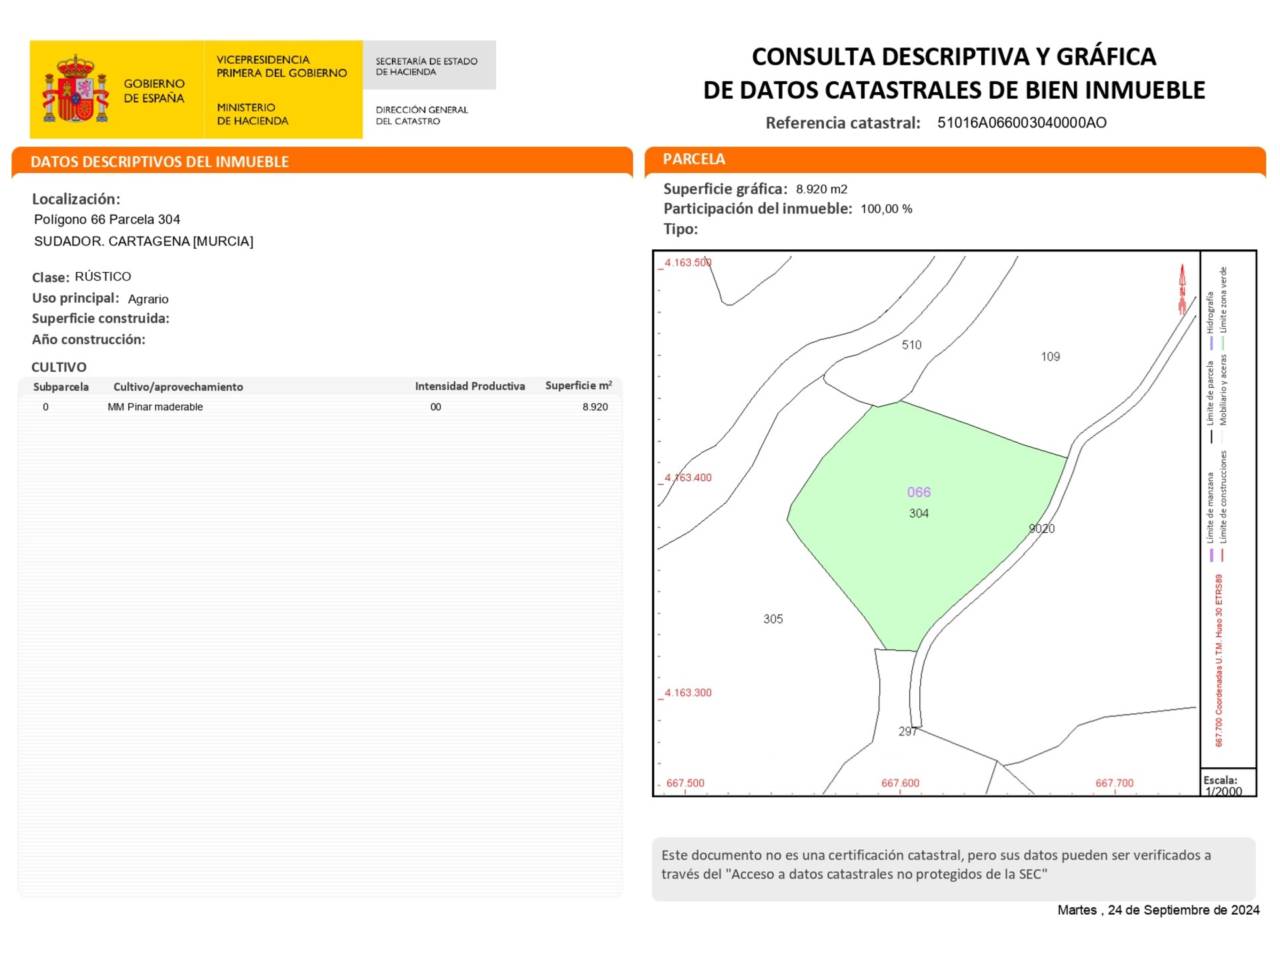1280x960 pixels.
Task: Click the 'DIRECCIÓN GENERAL DEL CATASTRO' text
Action: (422, 115)
